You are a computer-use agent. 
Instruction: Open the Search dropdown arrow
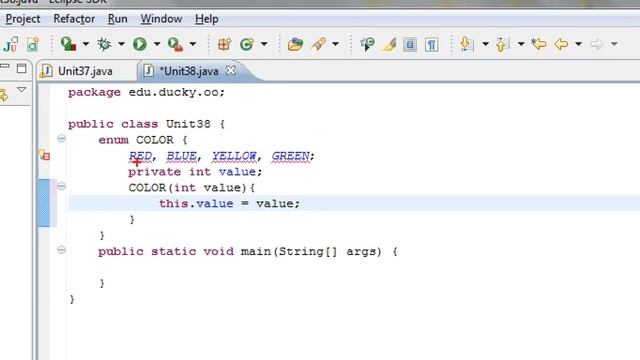(335, 44)
